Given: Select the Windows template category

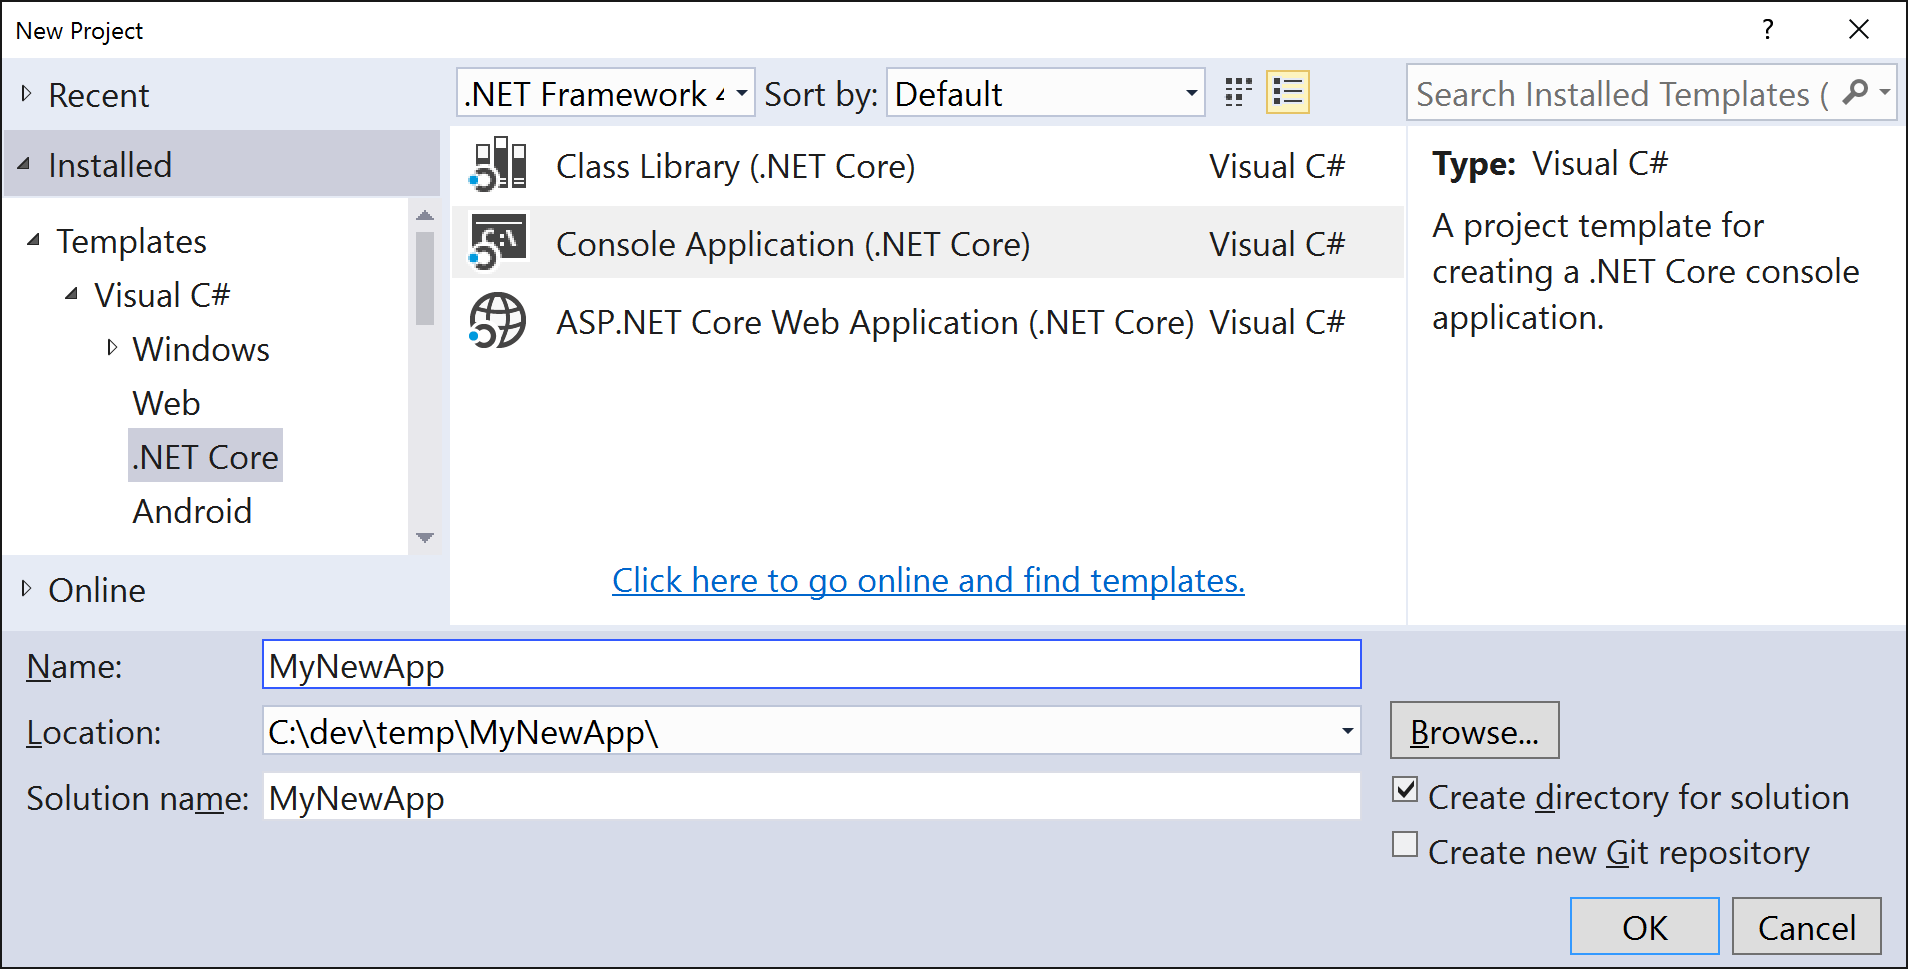Looking at the screenshot, I should tap(201, 349).
